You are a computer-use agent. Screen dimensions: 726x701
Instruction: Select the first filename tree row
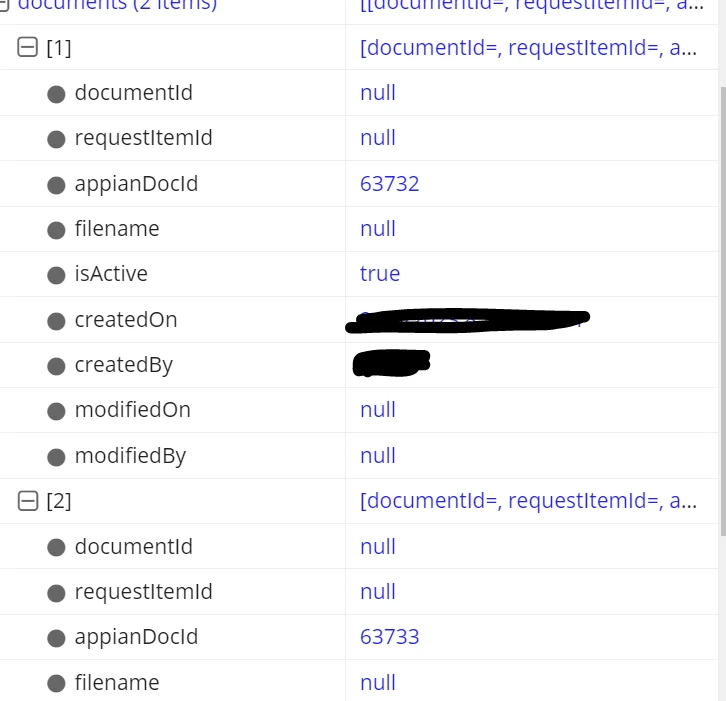(359, 229)
